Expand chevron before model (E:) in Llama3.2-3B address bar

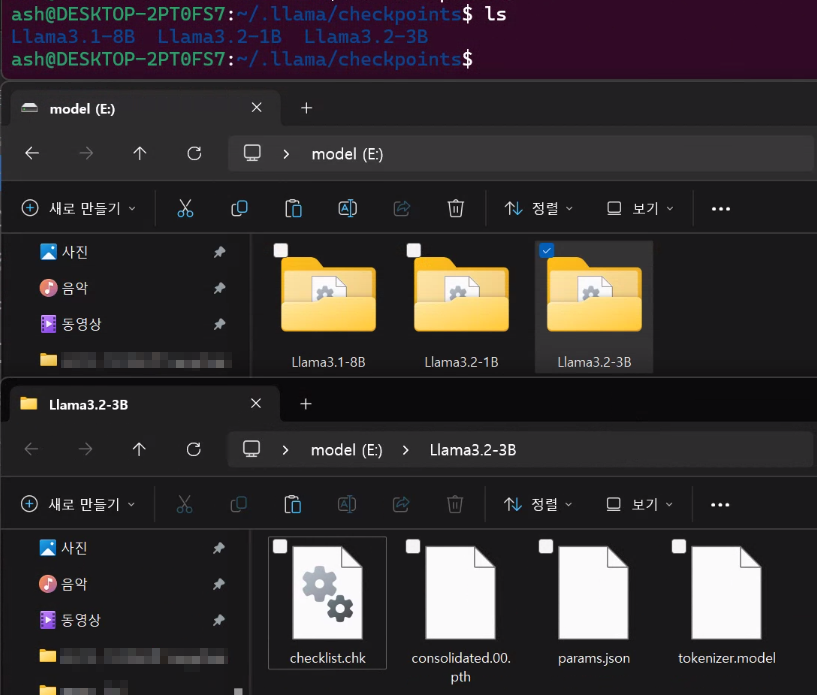coord(285,450)
